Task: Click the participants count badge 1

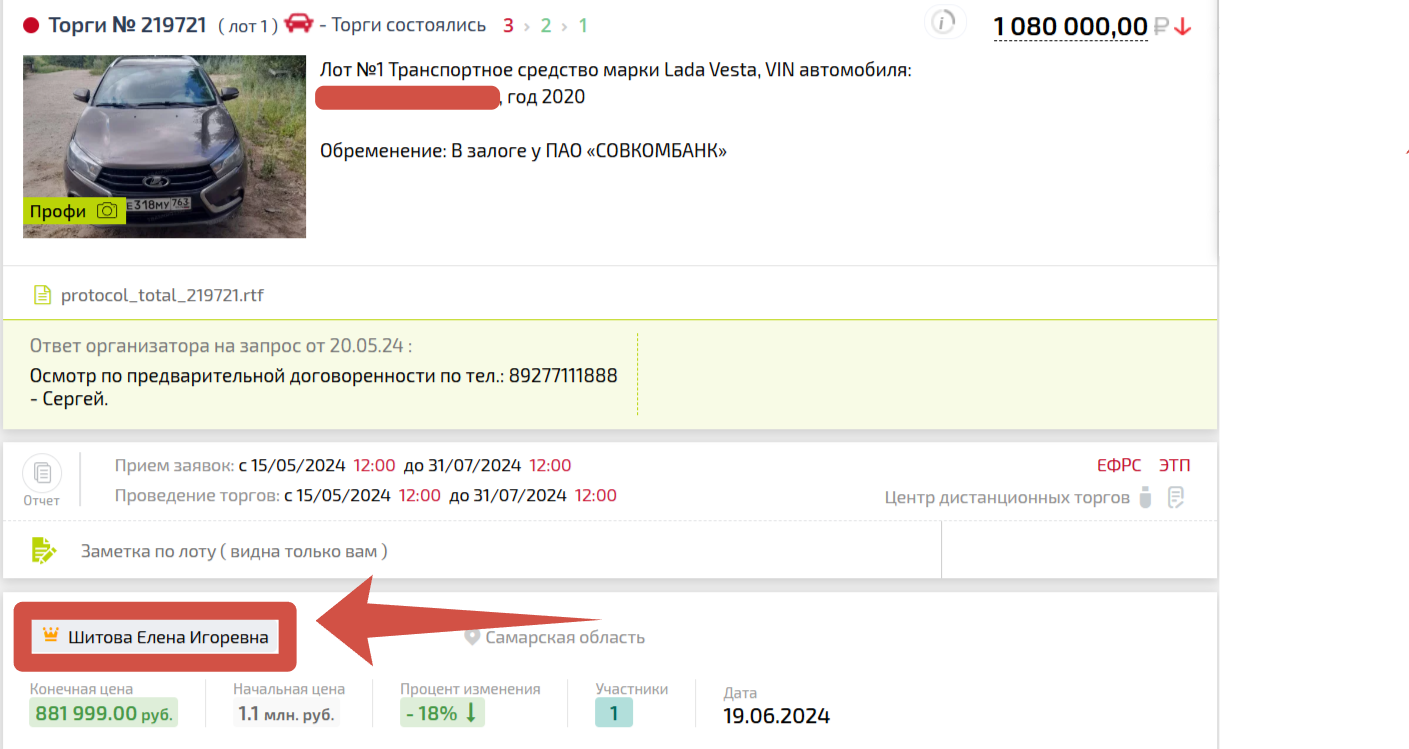Action: pos(614,713)
